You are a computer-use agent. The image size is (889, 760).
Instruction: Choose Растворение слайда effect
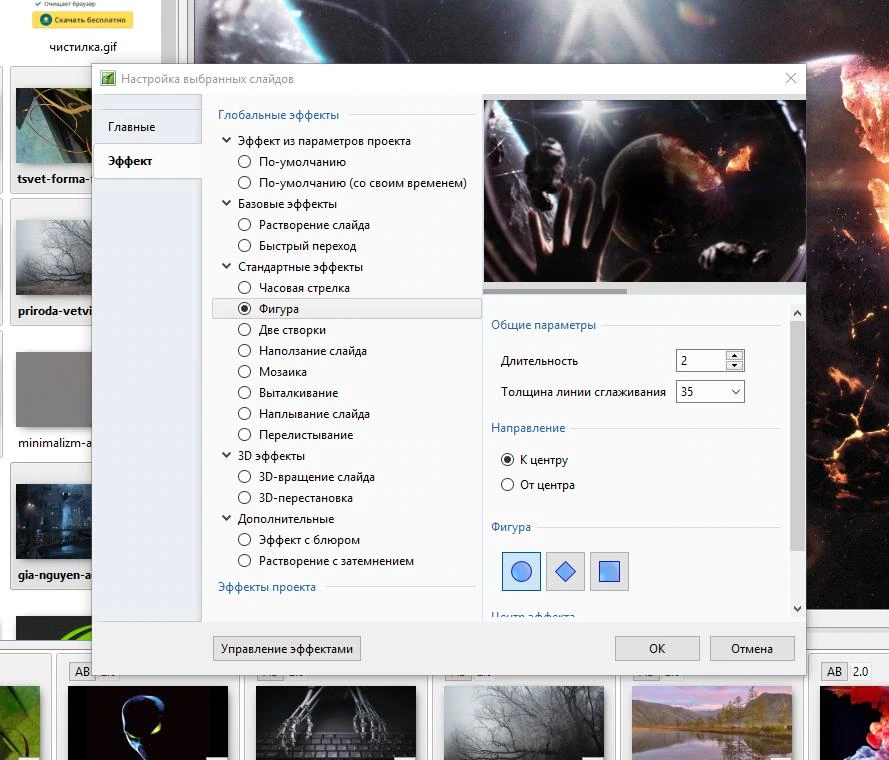[x=244, y=225]
